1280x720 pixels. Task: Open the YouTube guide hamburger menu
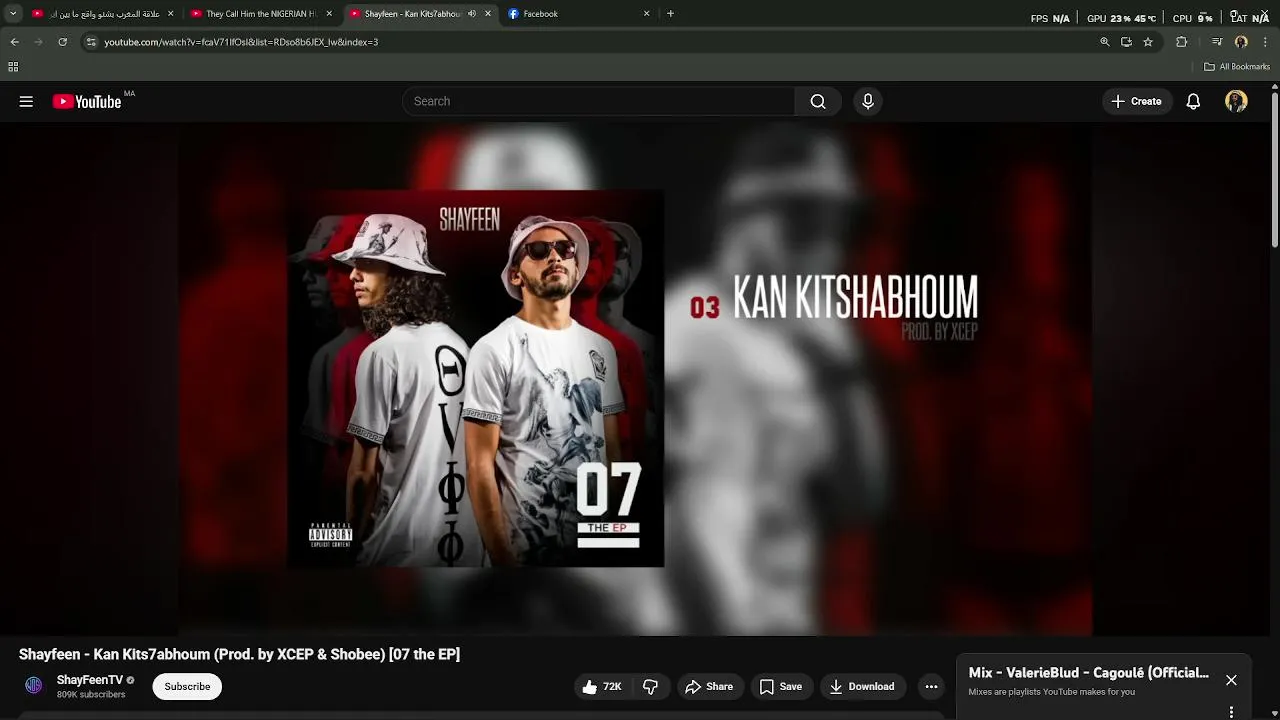(x=26, y=101)
